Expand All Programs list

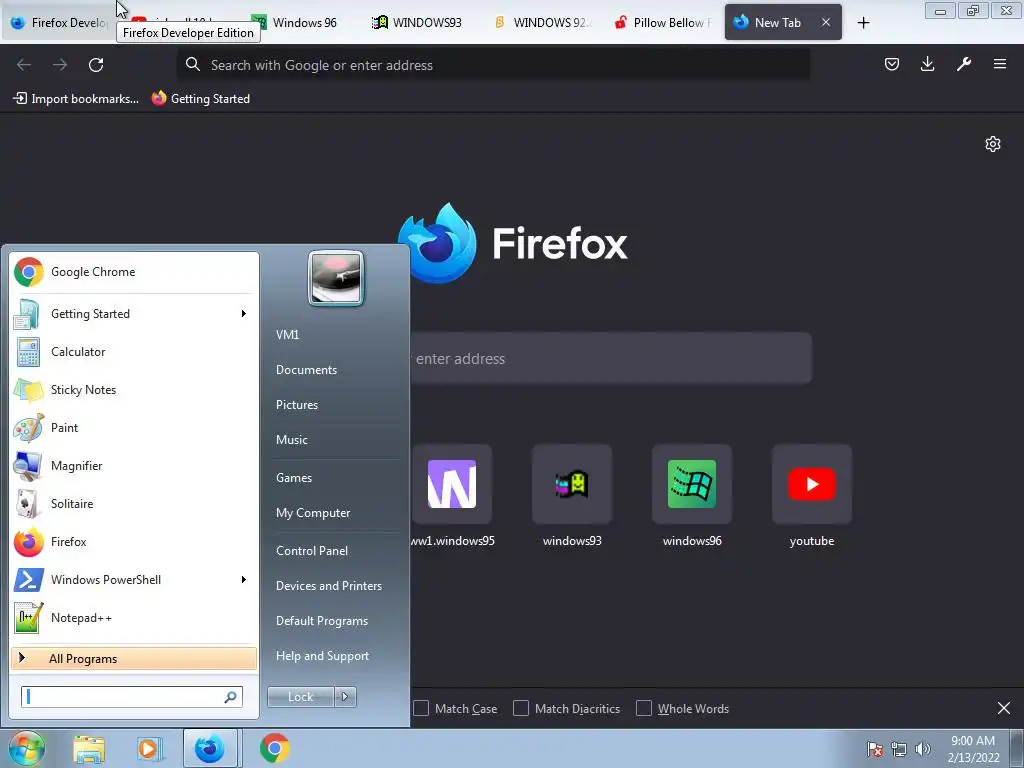click(134, 658)
